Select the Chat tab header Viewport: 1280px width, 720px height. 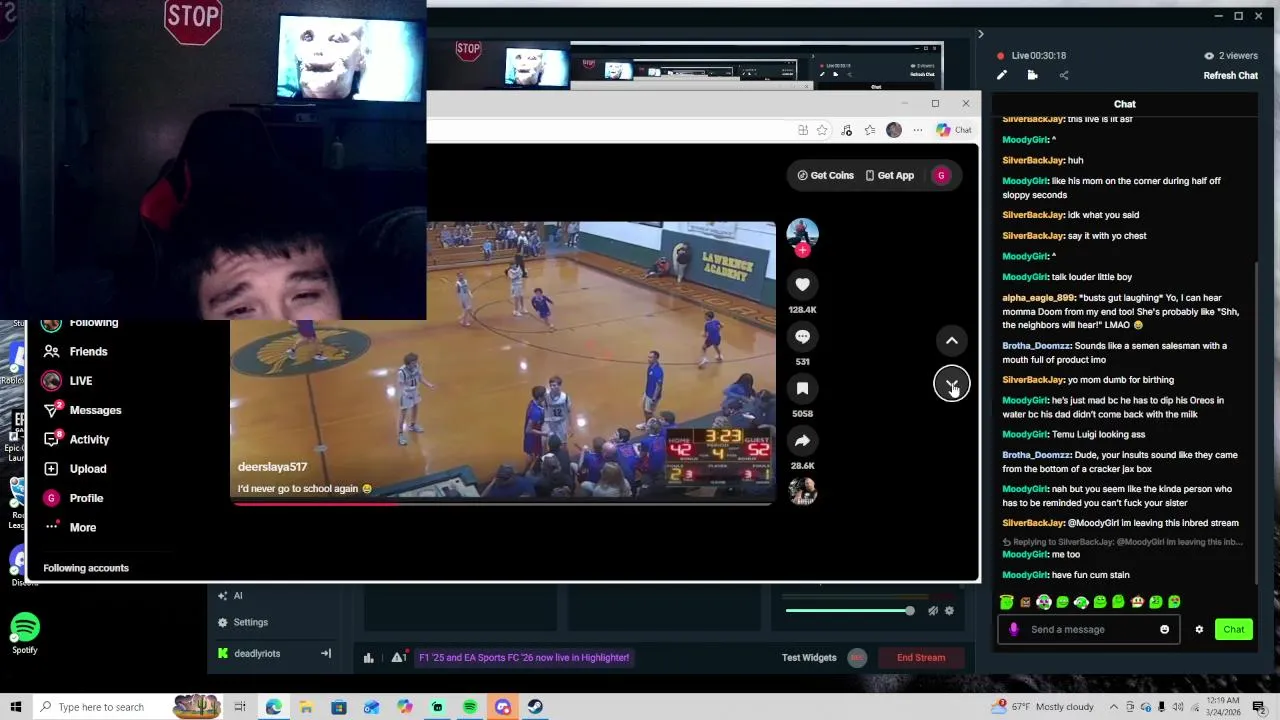[1125, 104]
